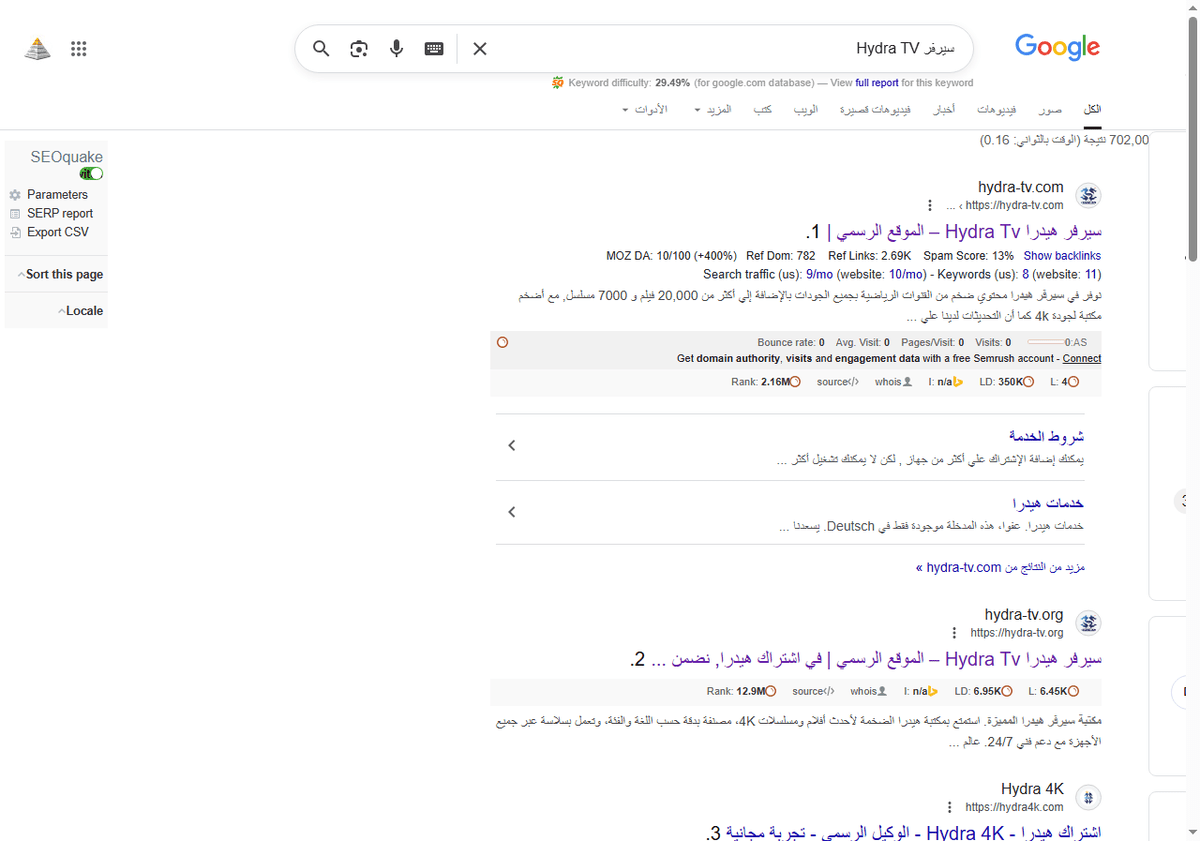Search by image using the Google Lens icon
Viewport: 1200px width, 841px height.
[x=358, y=48]
